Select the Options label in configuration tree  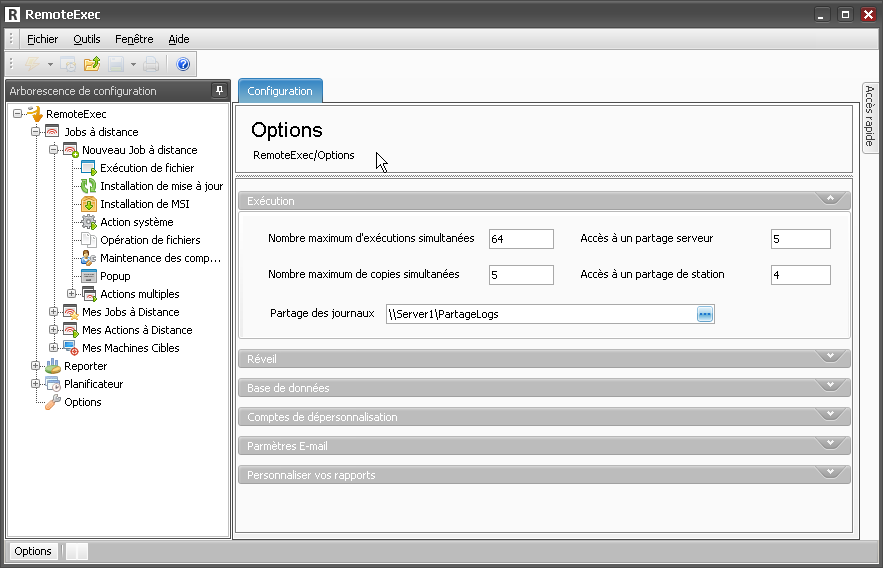tap(83, 402)
